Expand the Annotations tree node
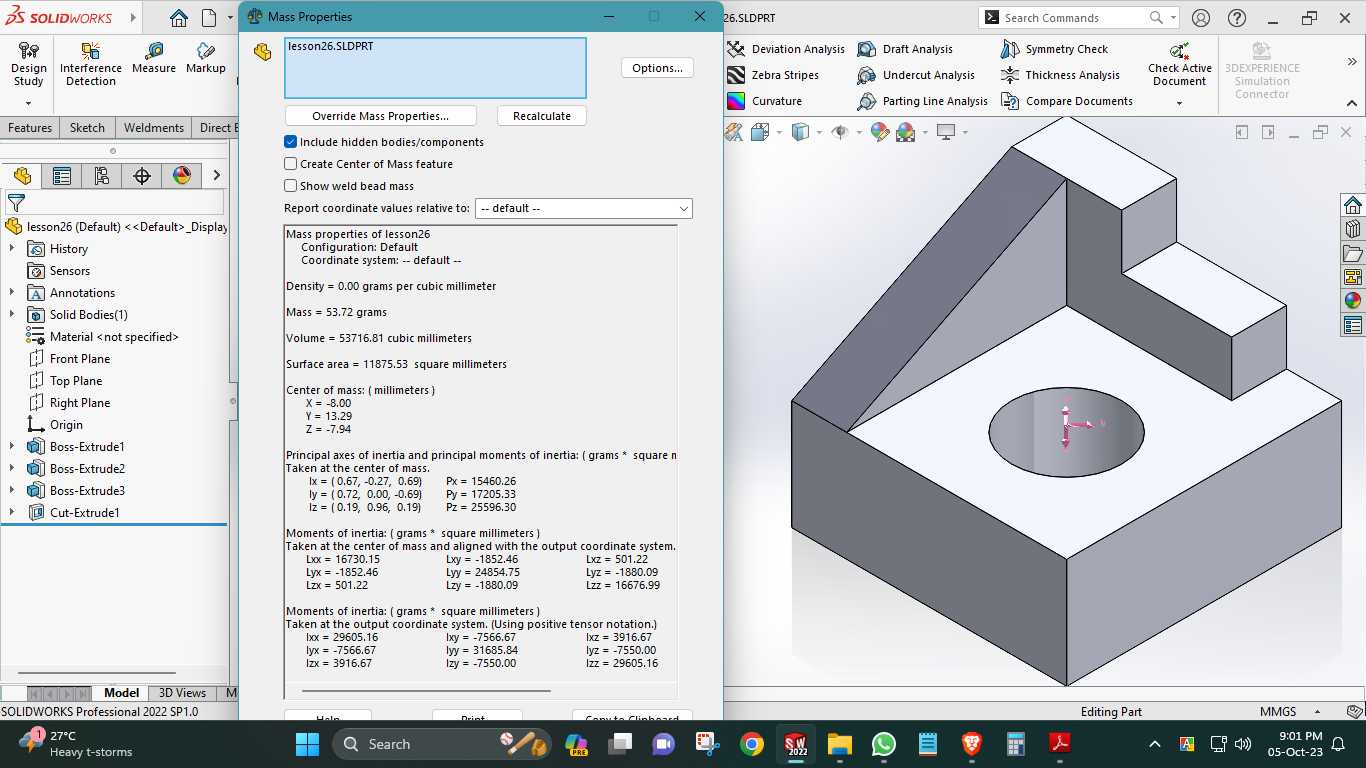 (12, 293)
